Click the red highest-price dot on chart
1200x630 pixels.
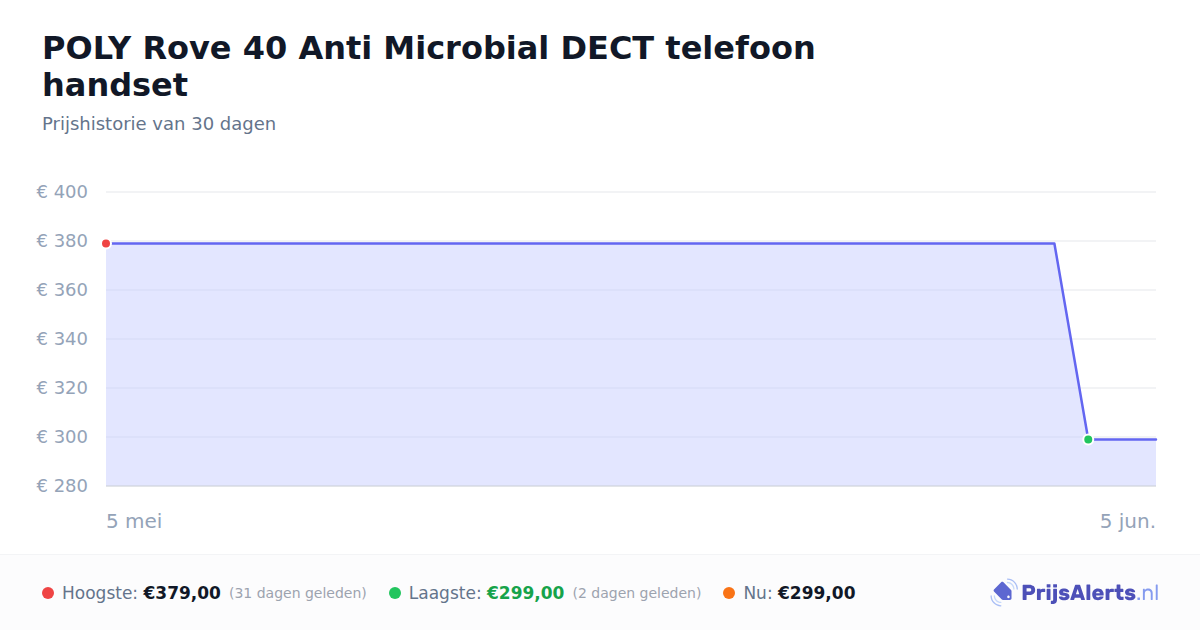(106, 243)
